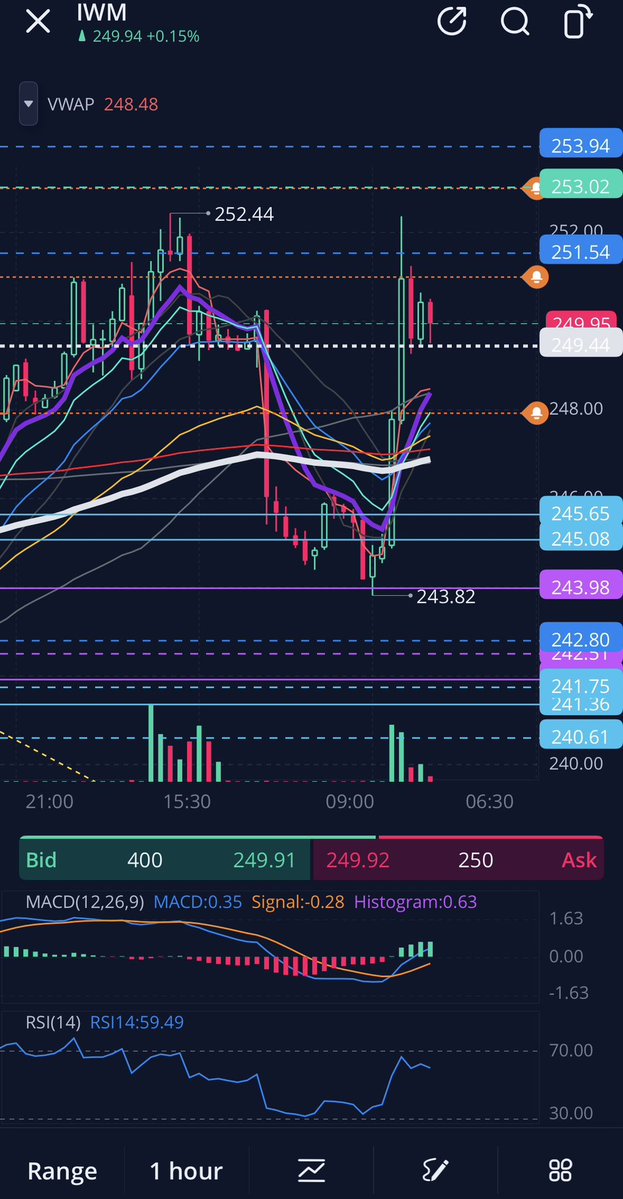Select the 242.80 price level label
The height and width of the screenshot is (1199, 623).
[x=580, y=637]
